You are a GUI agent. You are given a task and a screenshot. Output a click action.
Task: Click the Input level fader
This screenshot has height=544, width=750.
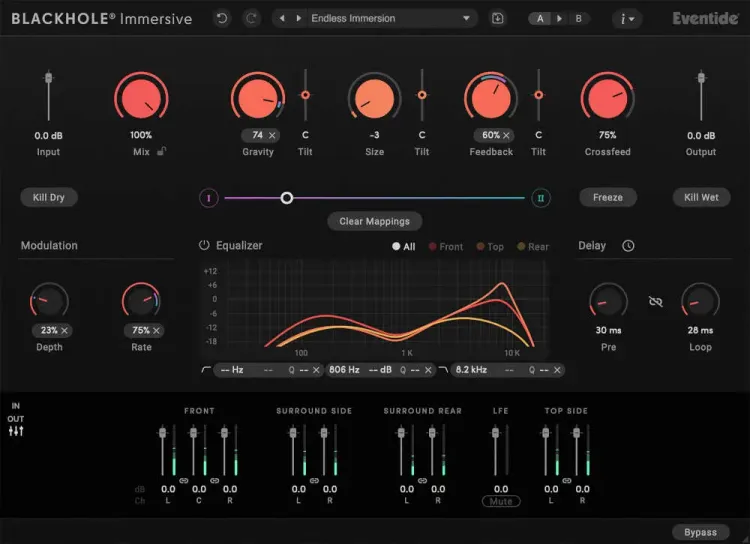point(48,78)
